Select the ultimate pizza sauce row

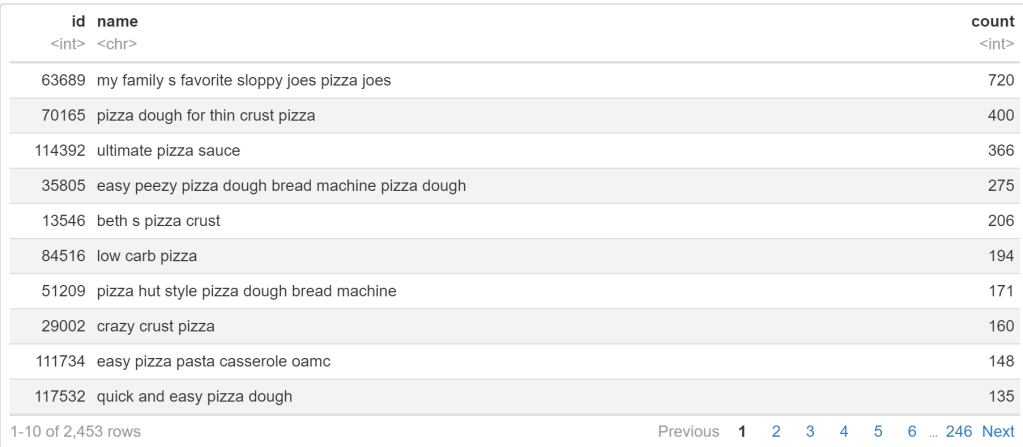168,150
